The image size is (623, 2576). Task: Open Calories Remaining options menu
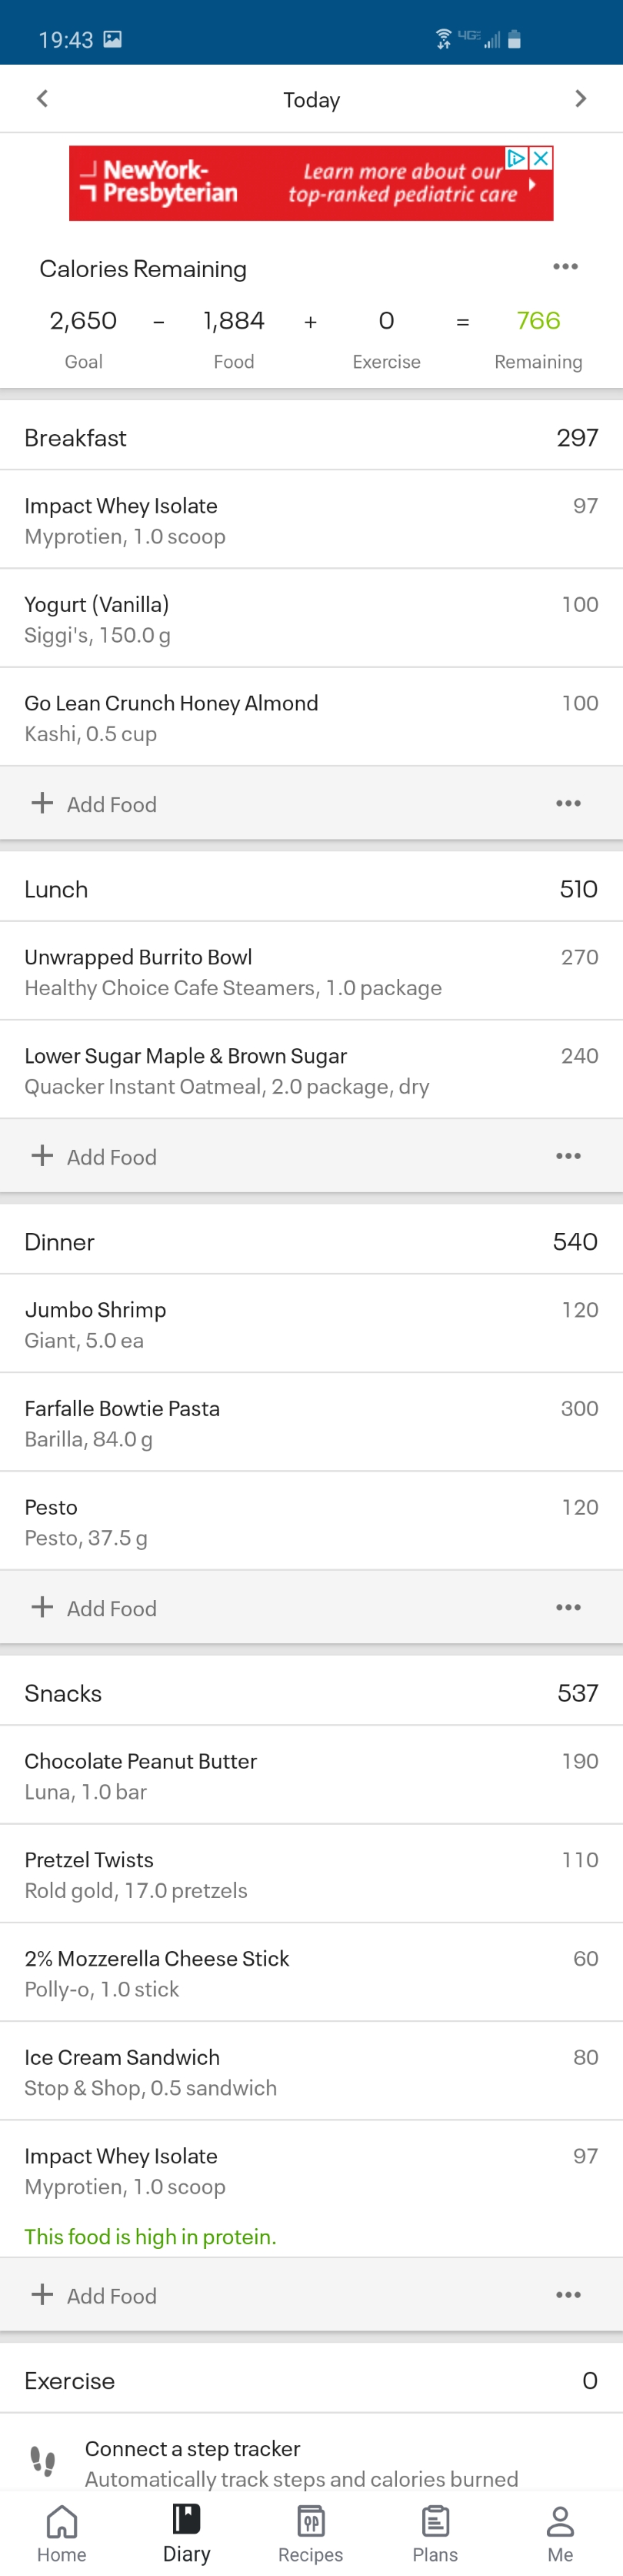(565, 267)
